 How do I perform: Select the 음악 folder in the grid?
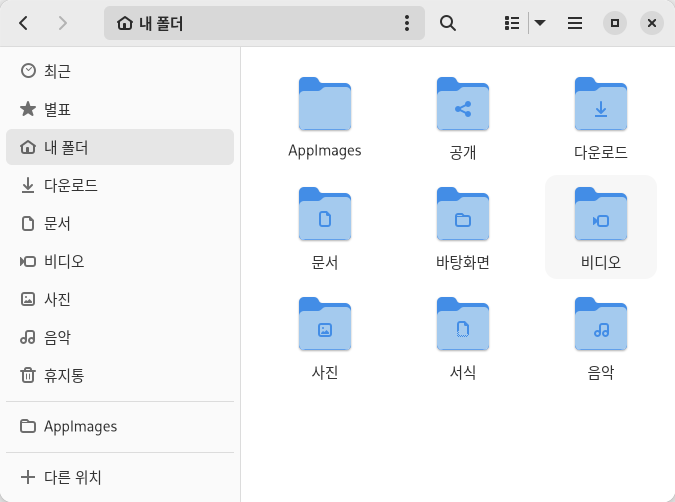click(601, 324)
